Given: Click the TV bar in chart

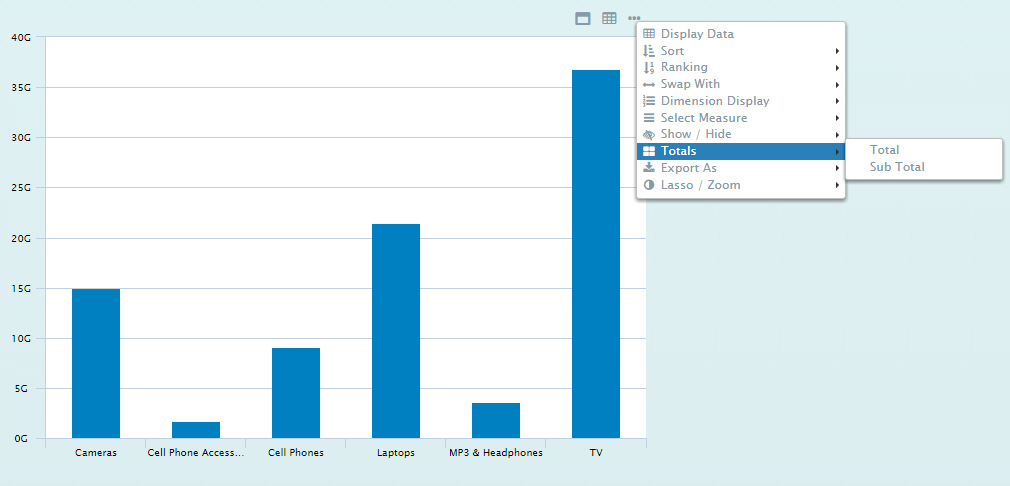Looking at the screenshot, I should tap(596, 253).
